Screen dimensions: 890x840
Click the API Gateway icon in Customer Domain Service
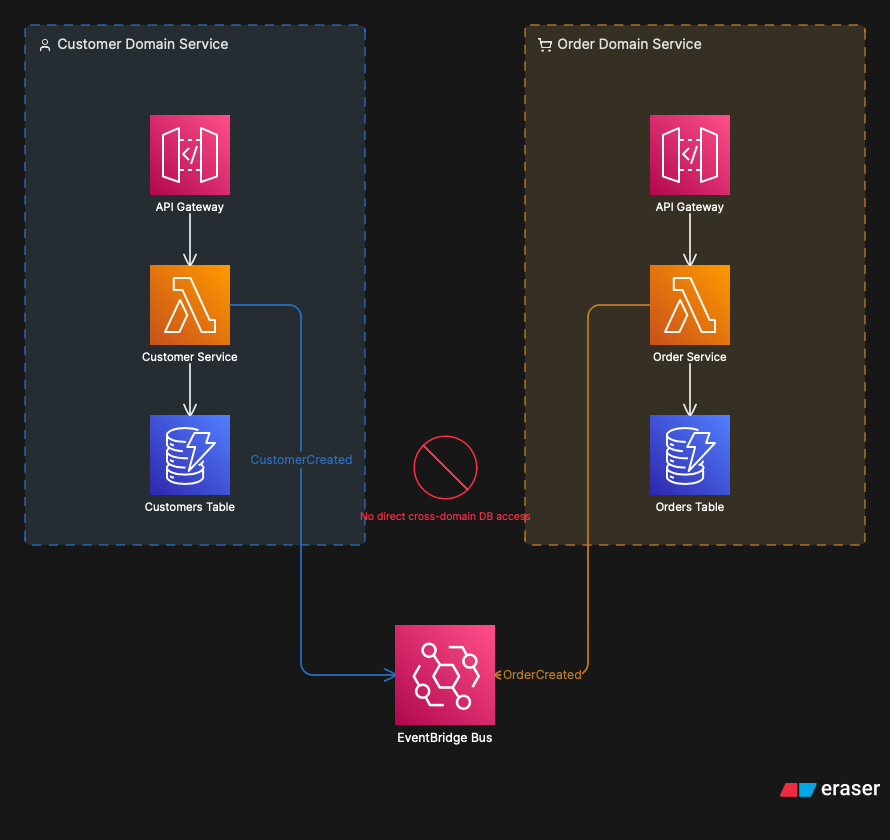coord(190,155)
